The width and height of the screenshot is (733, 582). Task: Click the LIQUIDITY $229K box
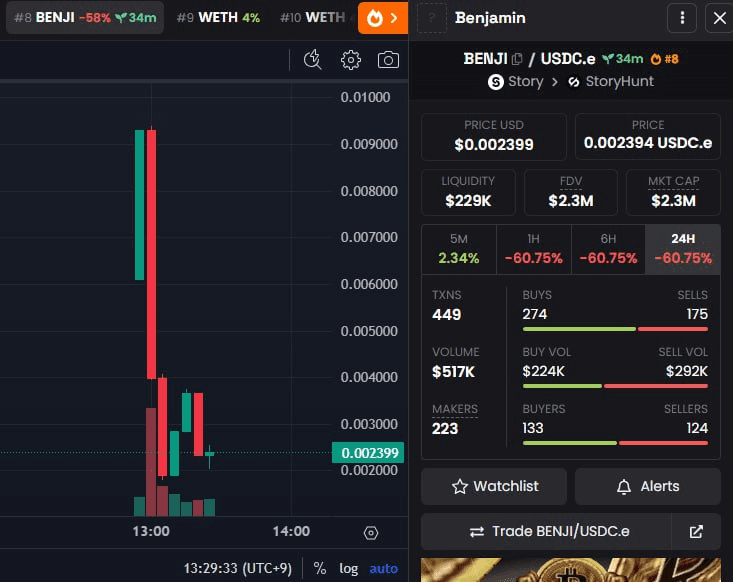(x=468, y=192)
